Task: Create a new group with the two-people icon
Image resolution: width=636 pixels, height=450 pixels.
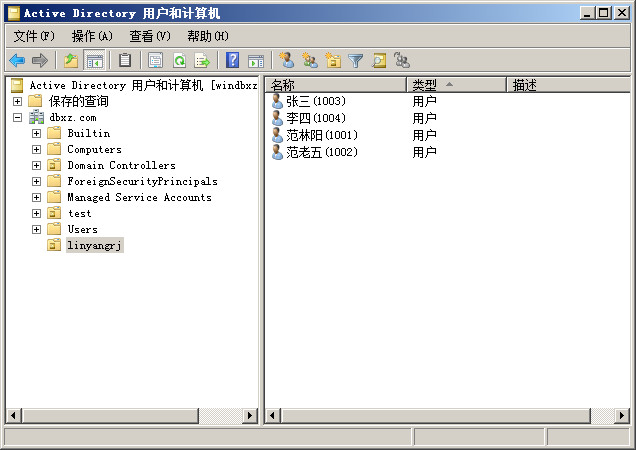Action: pos(310,60)
